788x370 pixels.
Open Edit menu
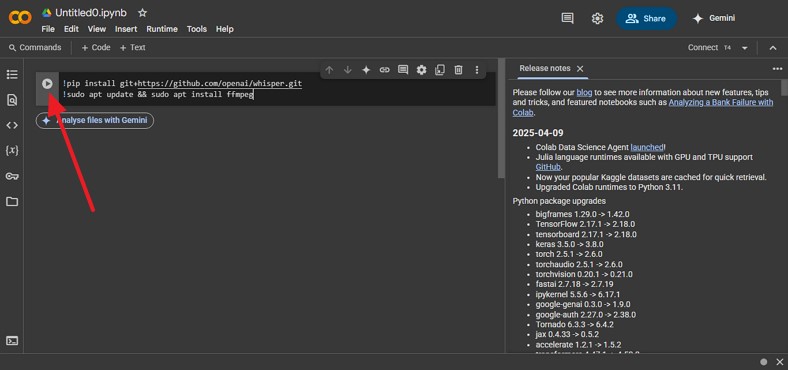point(71,29)
